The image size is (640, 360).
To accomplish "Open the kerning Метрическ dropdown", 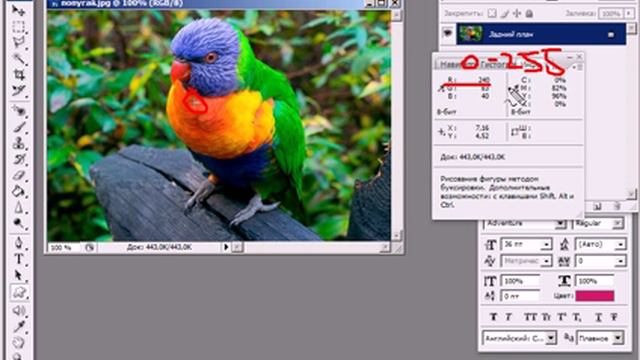I will pos(547,261).
